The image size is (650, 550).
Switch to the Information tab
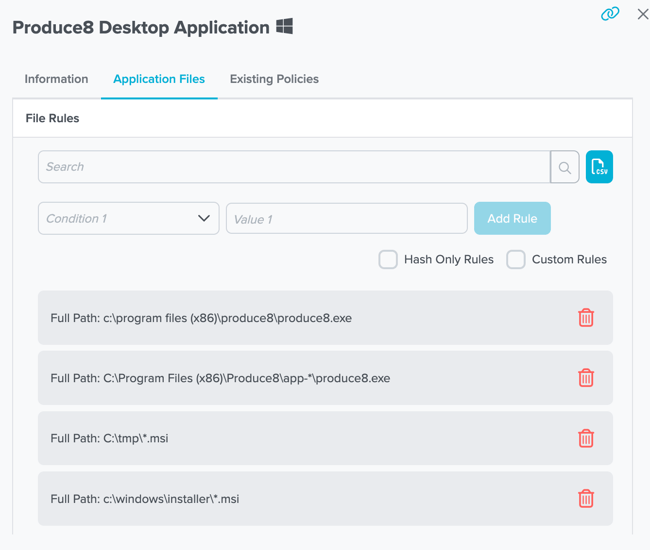(56, 79)
